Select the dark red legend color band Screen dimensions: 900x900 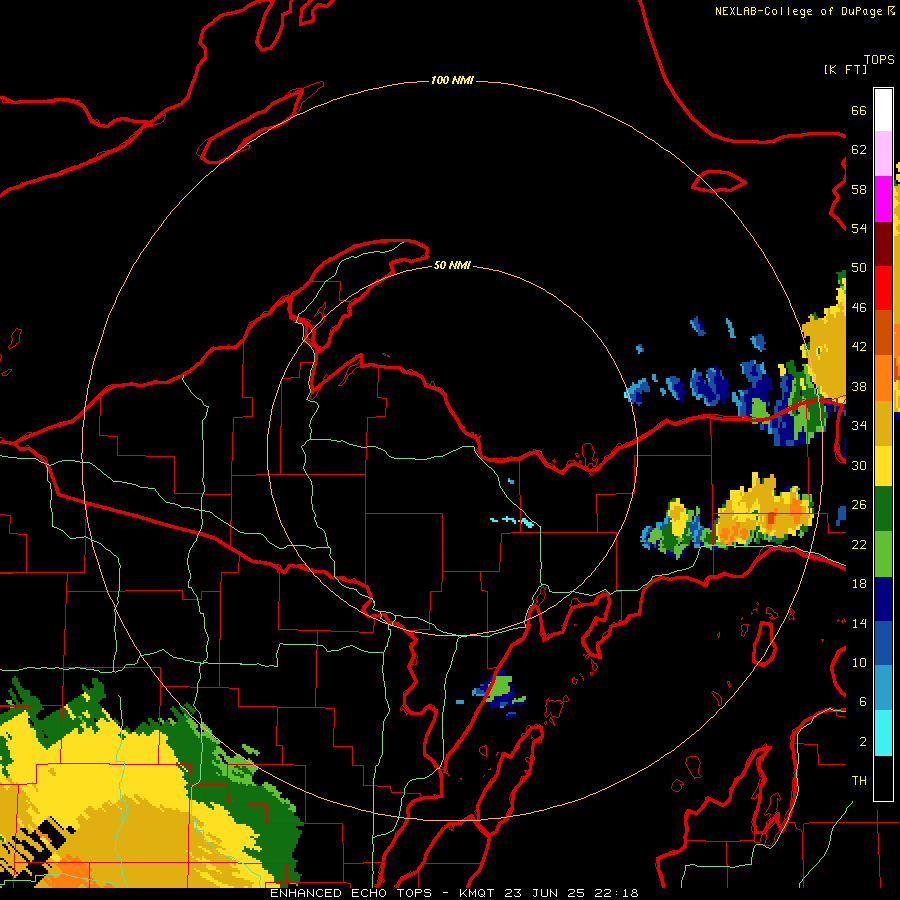click(883, 243)
